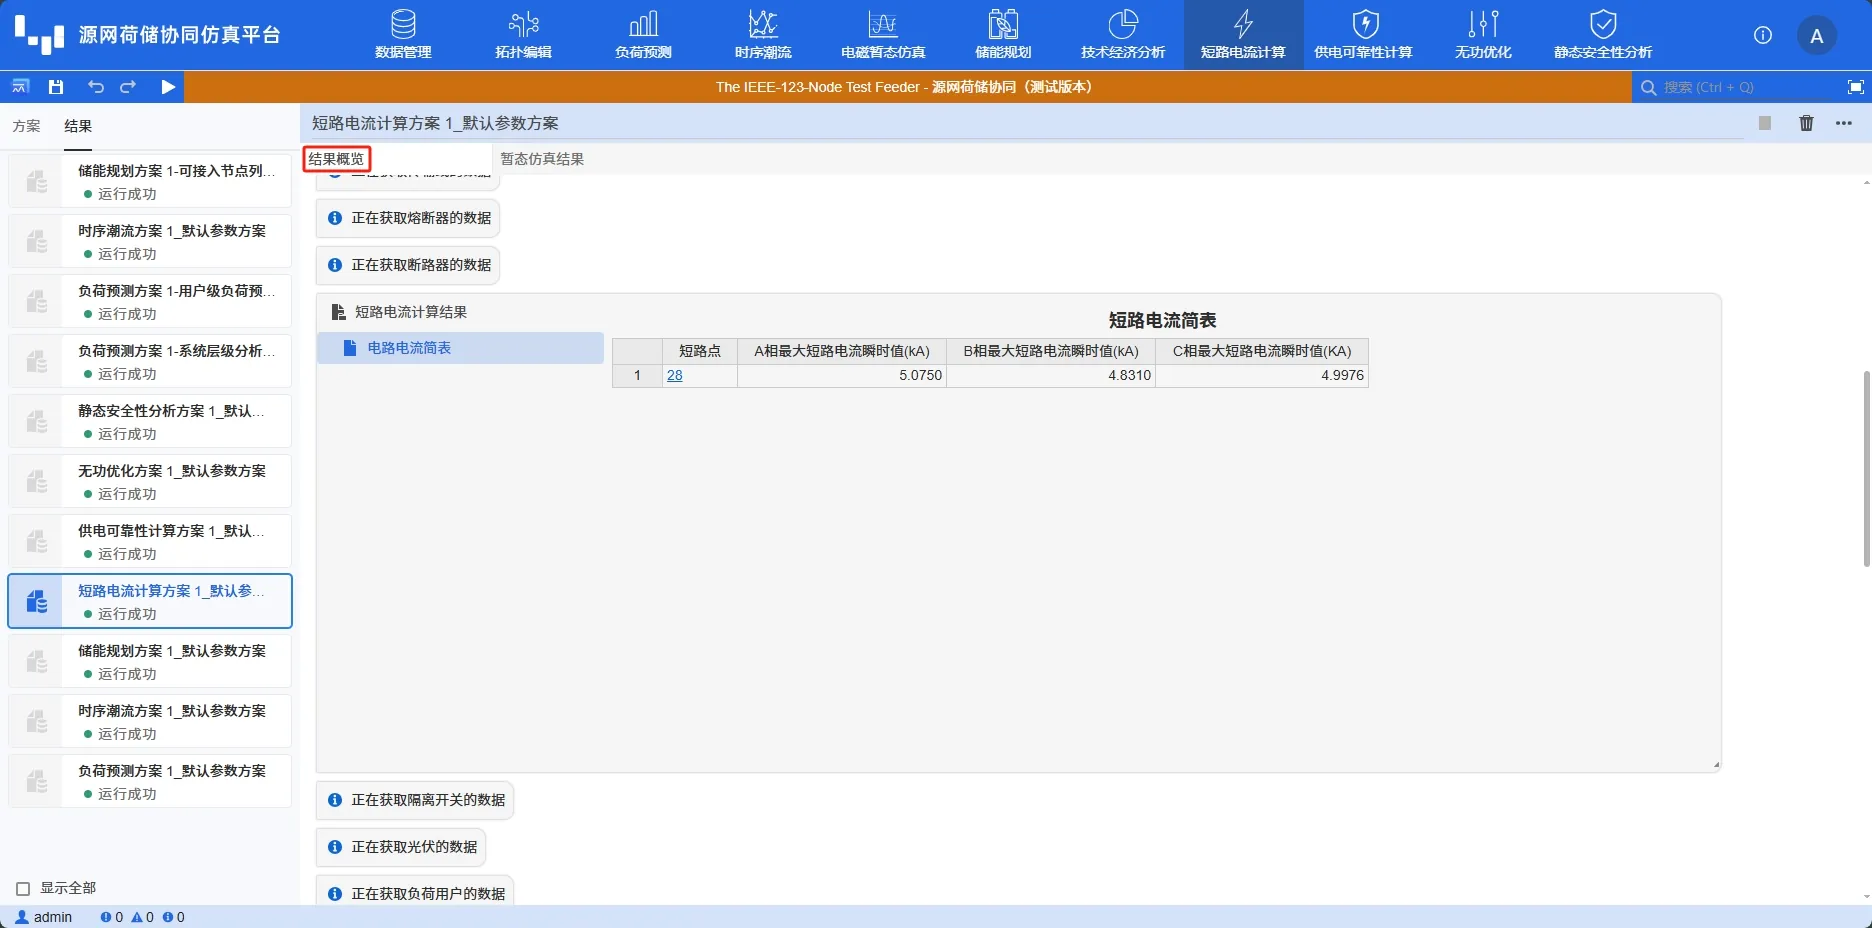Select 电路电流简表 tree item
Image resolution: width=1872 pixels, height=928 pixels.
coord(460,348)
